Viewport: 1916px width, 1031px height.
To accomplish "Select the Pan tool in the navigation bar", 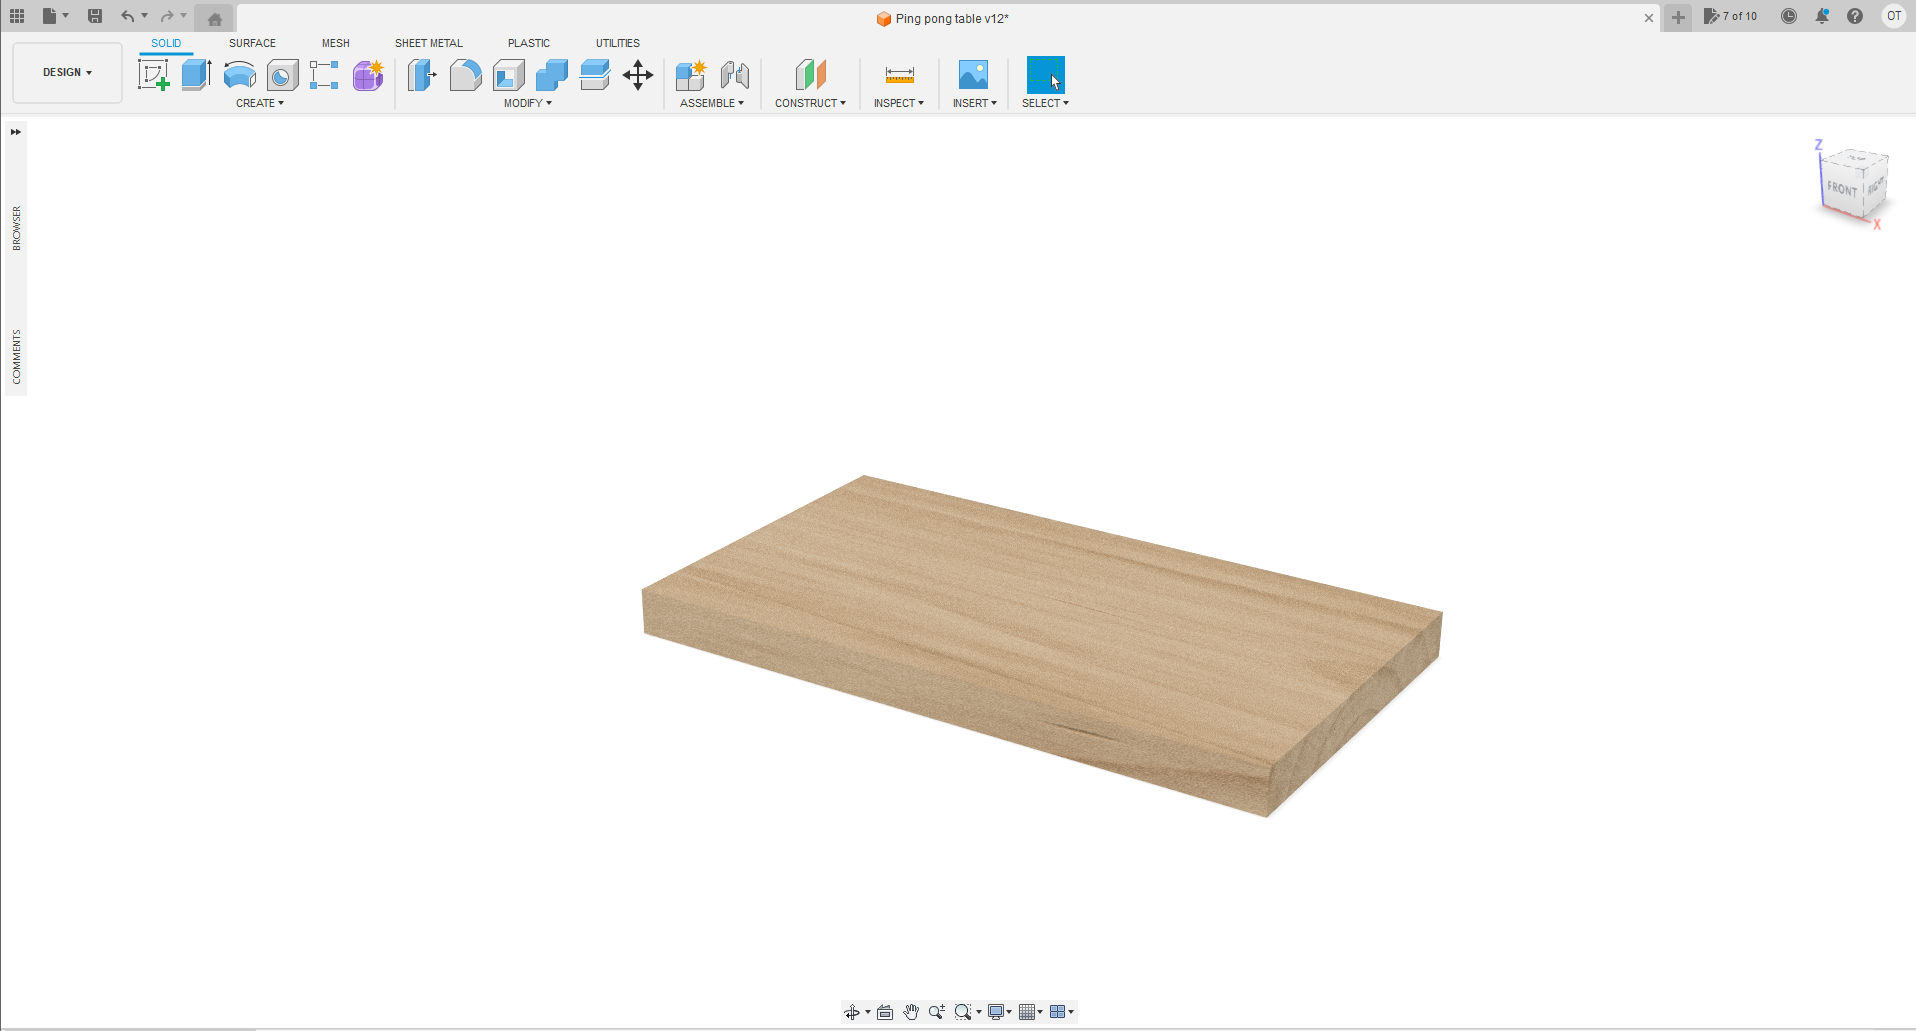I will pyautogui.click(x=911, y=1012).
